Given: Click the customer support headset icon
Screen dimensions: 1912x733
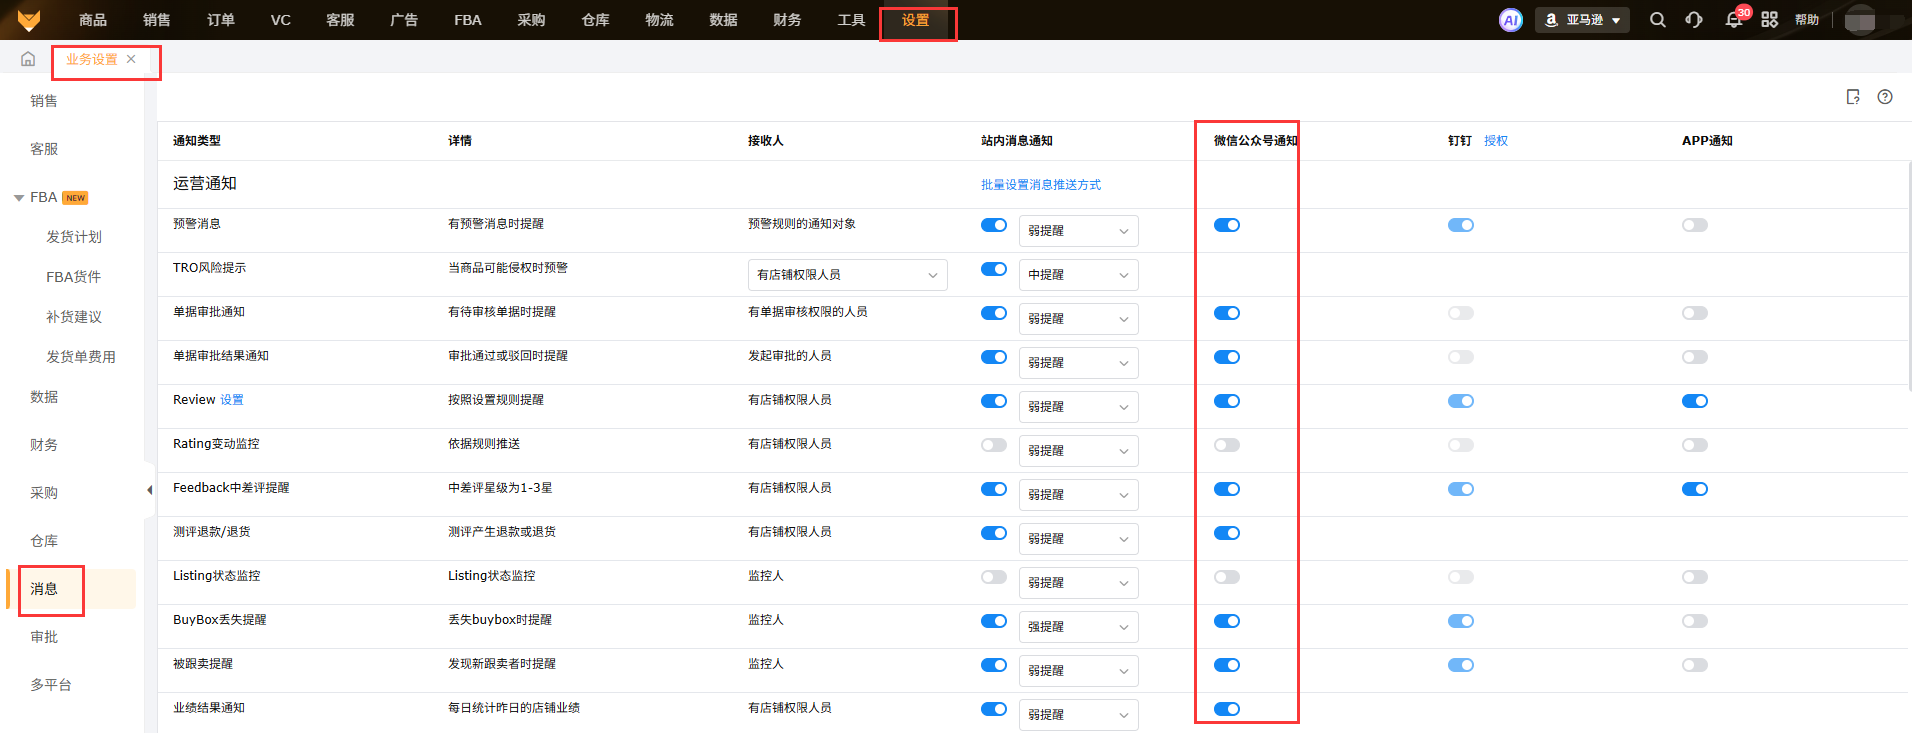Looking at the screenshot, I should [x=1694, y=20].
